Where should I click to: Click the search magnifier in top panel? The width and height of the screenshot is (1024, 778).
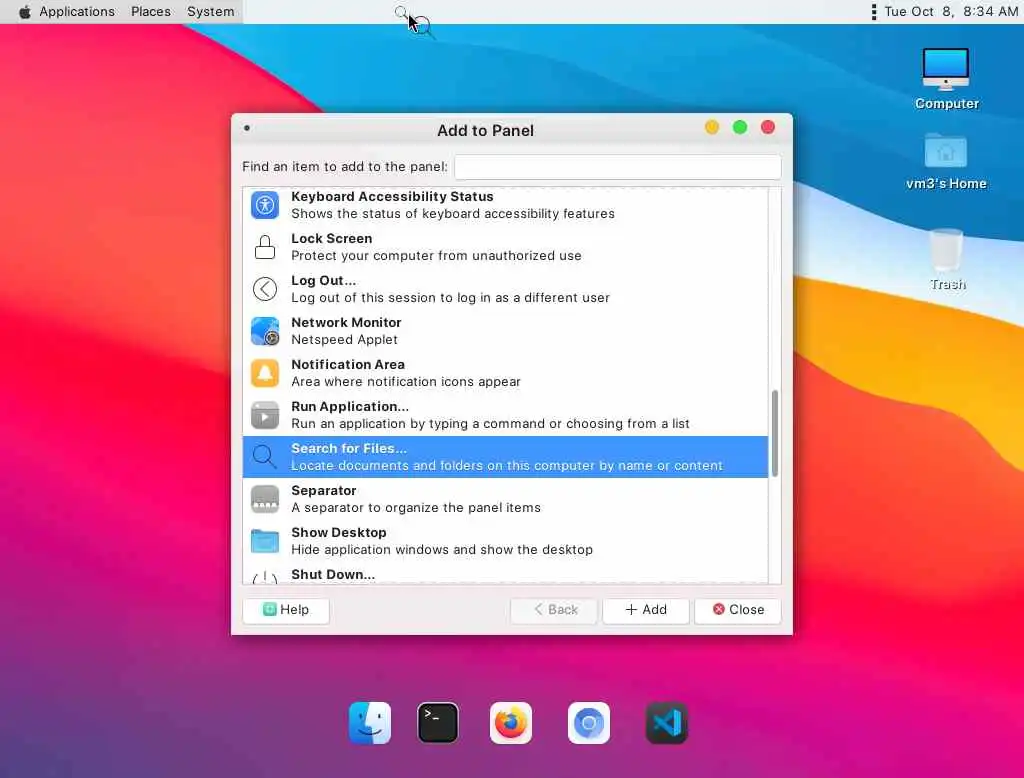pos(401,12)
